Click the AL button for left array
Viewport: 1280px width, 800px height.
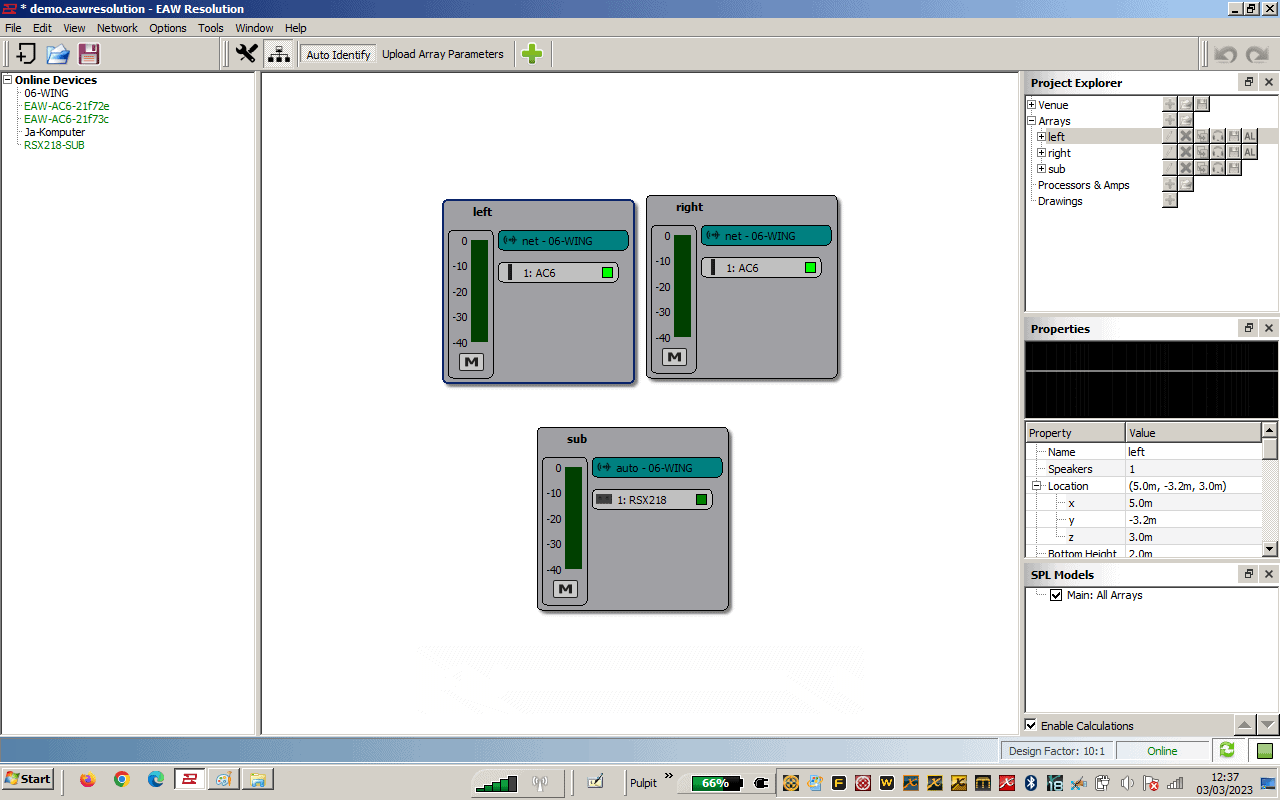1249,137
